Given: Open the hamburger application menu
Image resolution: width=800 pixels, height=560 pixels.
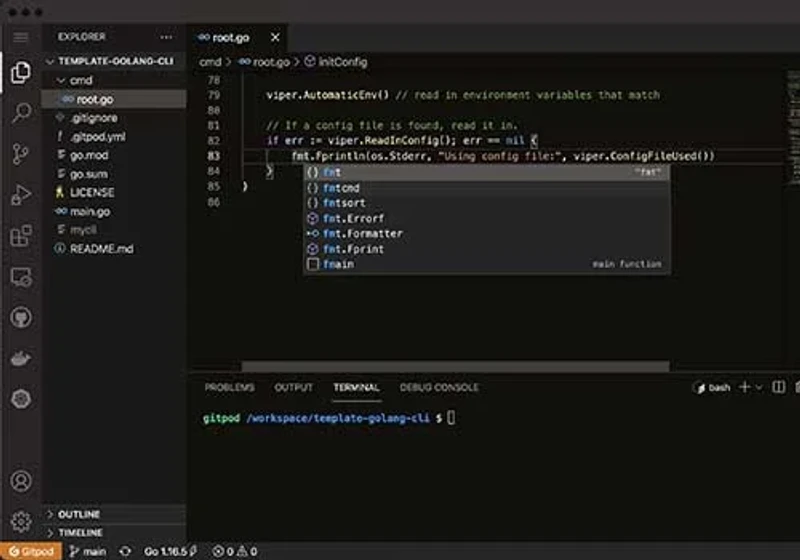Looking at the screenshot, I should pyautogui.click(x=21, y=37).
